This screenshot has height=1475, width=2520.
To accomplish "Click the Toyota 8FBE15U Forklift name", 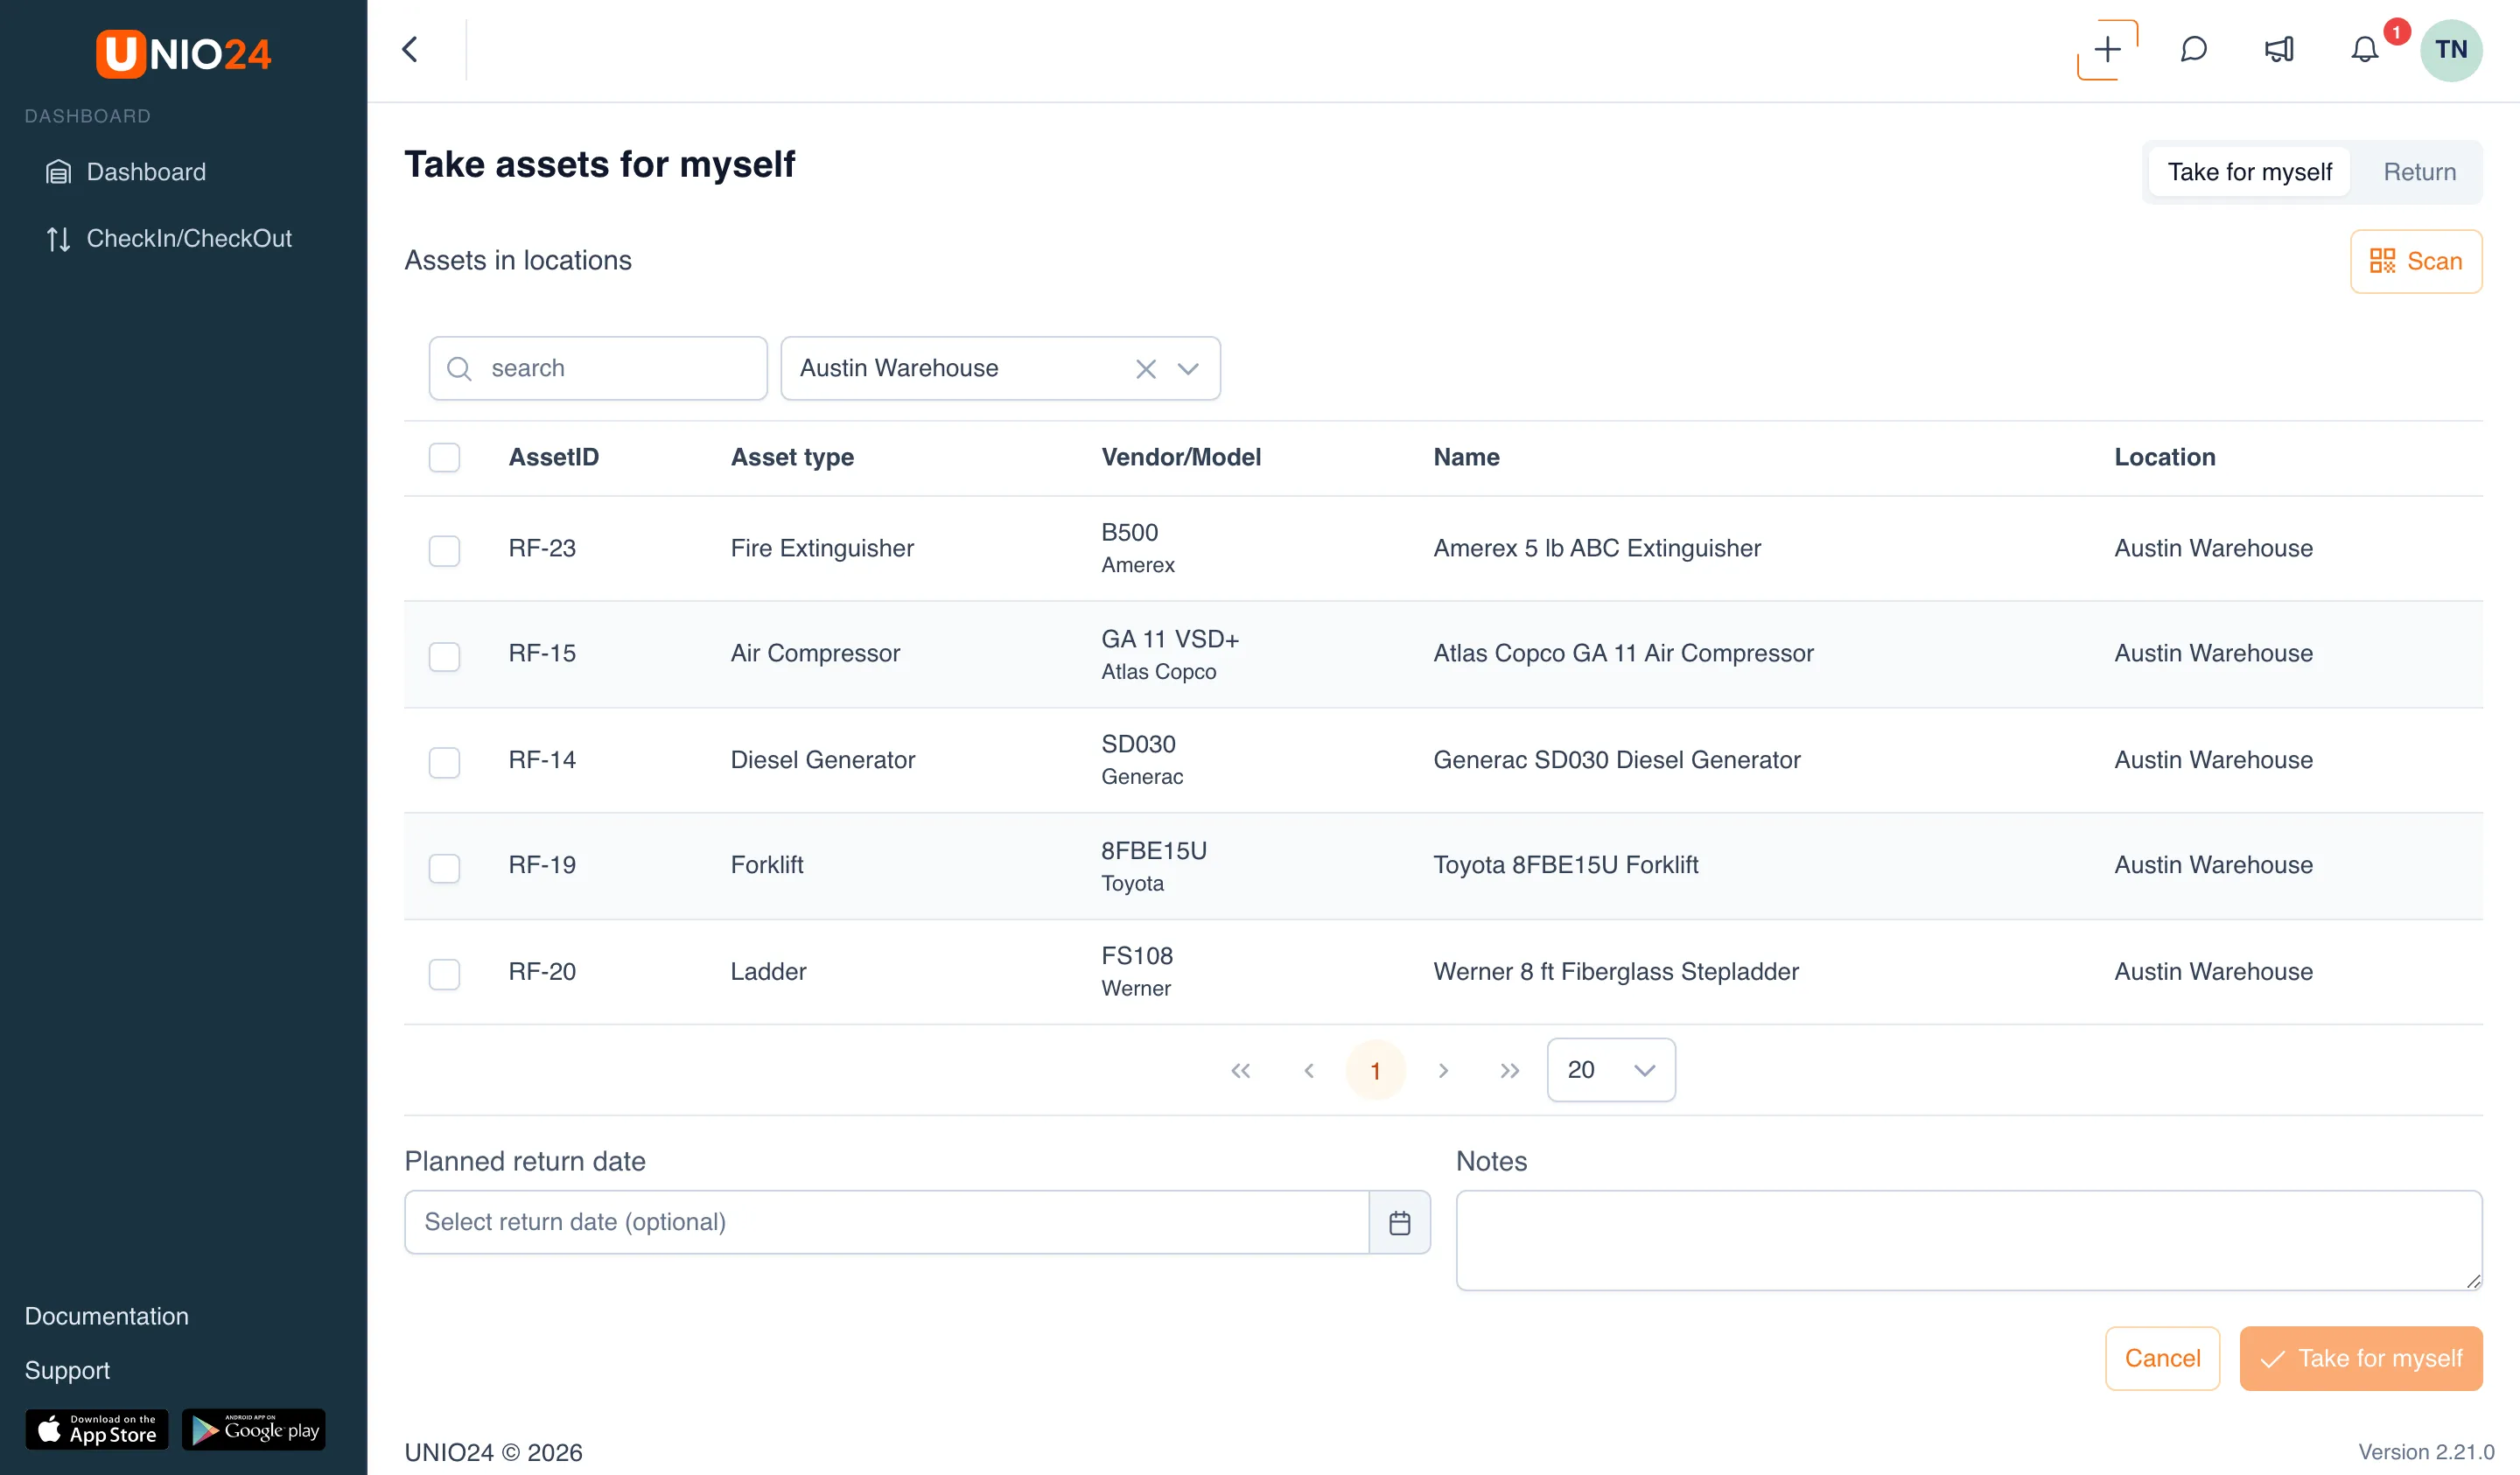I will (x=1565, y=865).
